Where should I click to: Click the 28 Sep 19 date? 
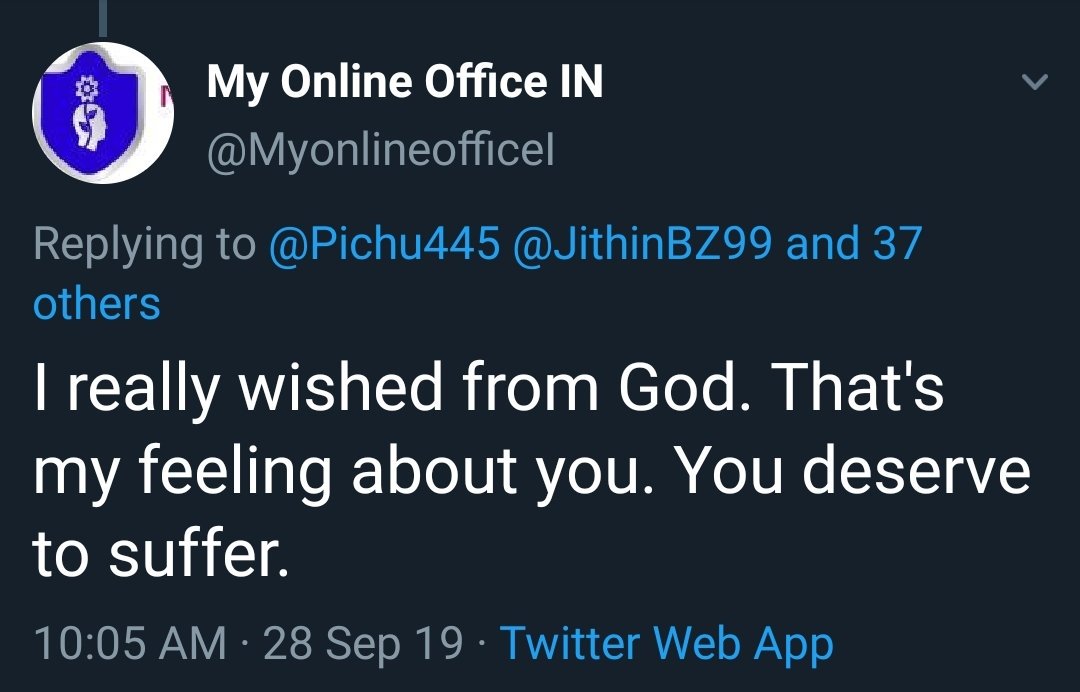363,642
